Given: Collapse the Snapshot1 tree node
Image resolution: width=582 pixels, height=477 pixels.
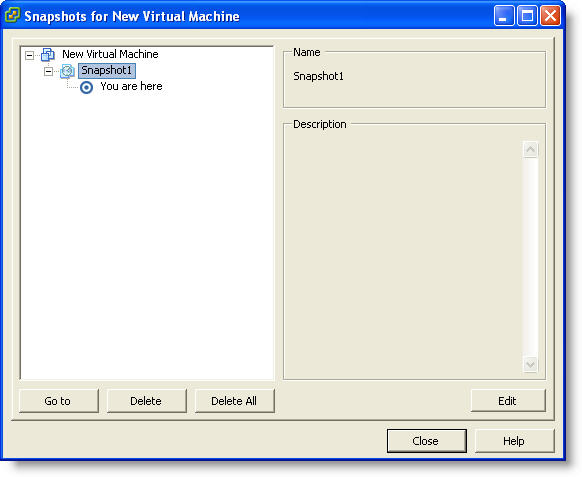Looking at the screenshot, I should point(48,71).
